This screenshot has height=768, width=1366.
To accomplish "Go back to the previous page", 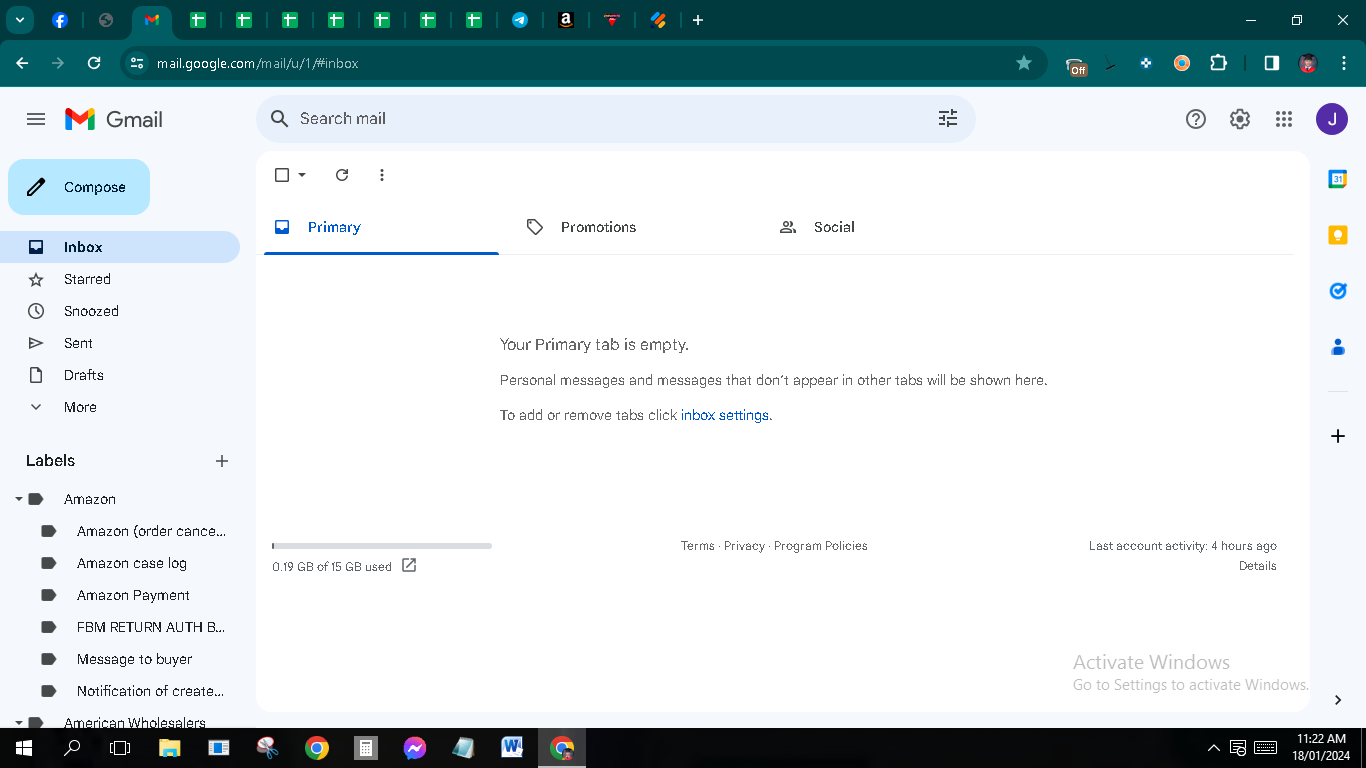I will (x=22, y=63).
